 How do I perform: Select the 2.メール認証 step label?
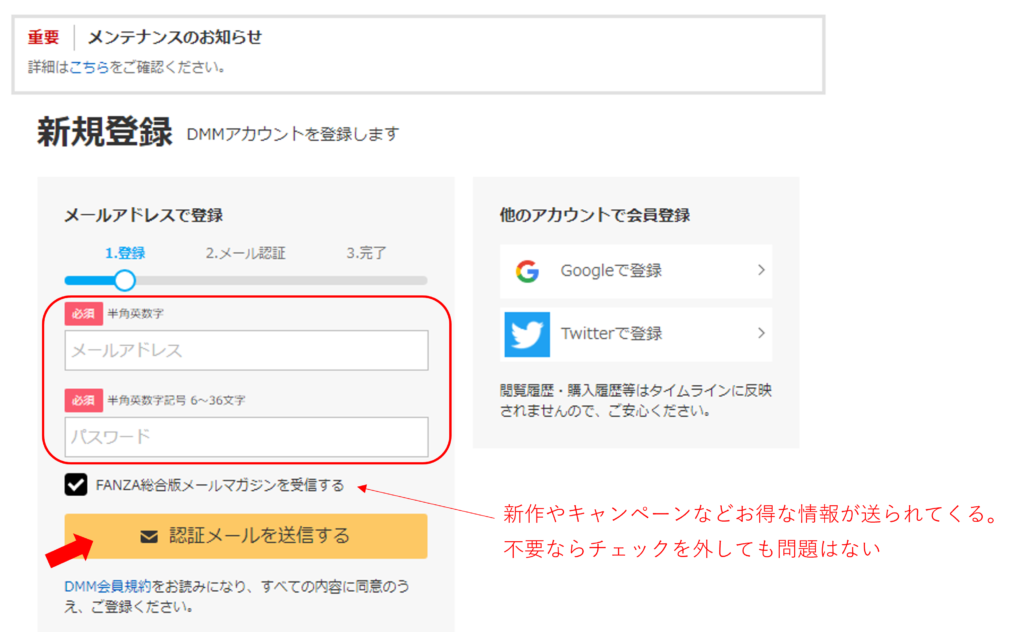click(245, 253)
